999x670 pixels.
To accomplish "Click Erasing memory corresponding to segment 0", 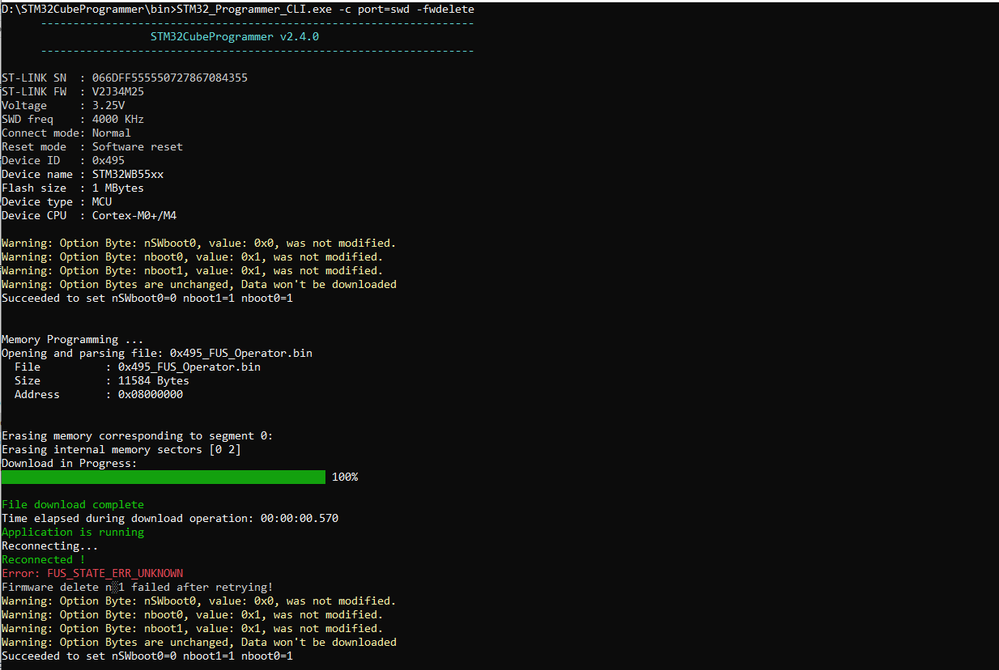I will pyautogui.click(x=137, y=436).
